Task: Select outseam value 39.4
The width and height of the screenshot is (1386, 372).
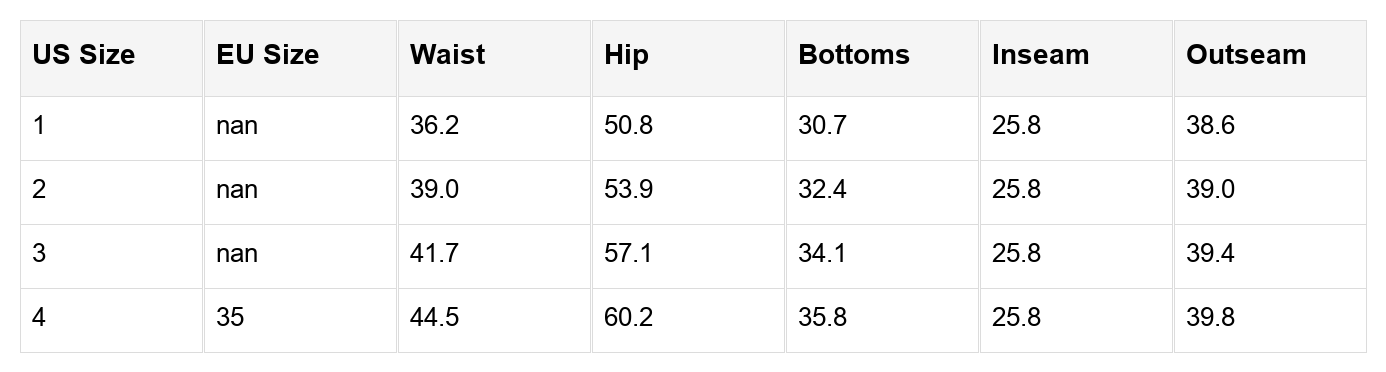Action: click(x=1270, y=256)
